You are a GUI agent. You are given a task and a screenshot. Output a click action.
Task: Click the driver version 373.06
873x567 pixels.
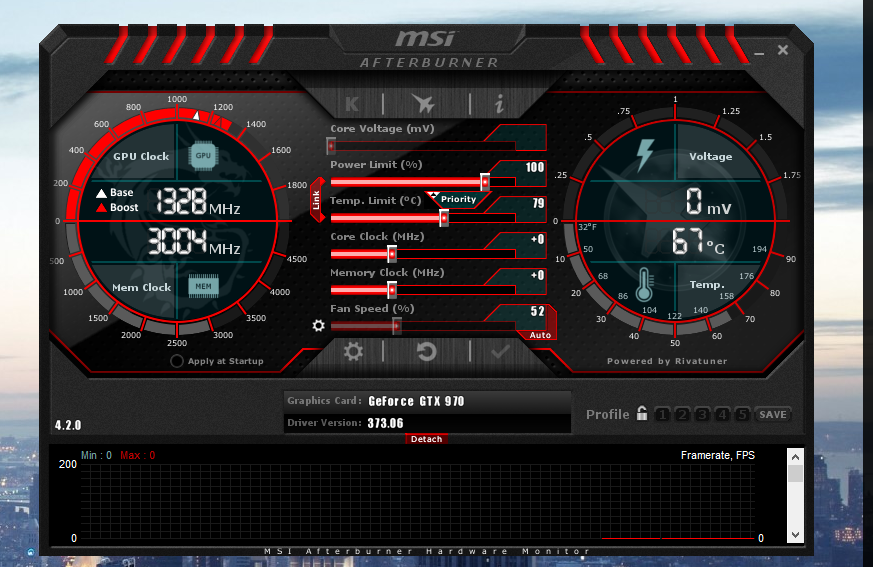point(385,423)
